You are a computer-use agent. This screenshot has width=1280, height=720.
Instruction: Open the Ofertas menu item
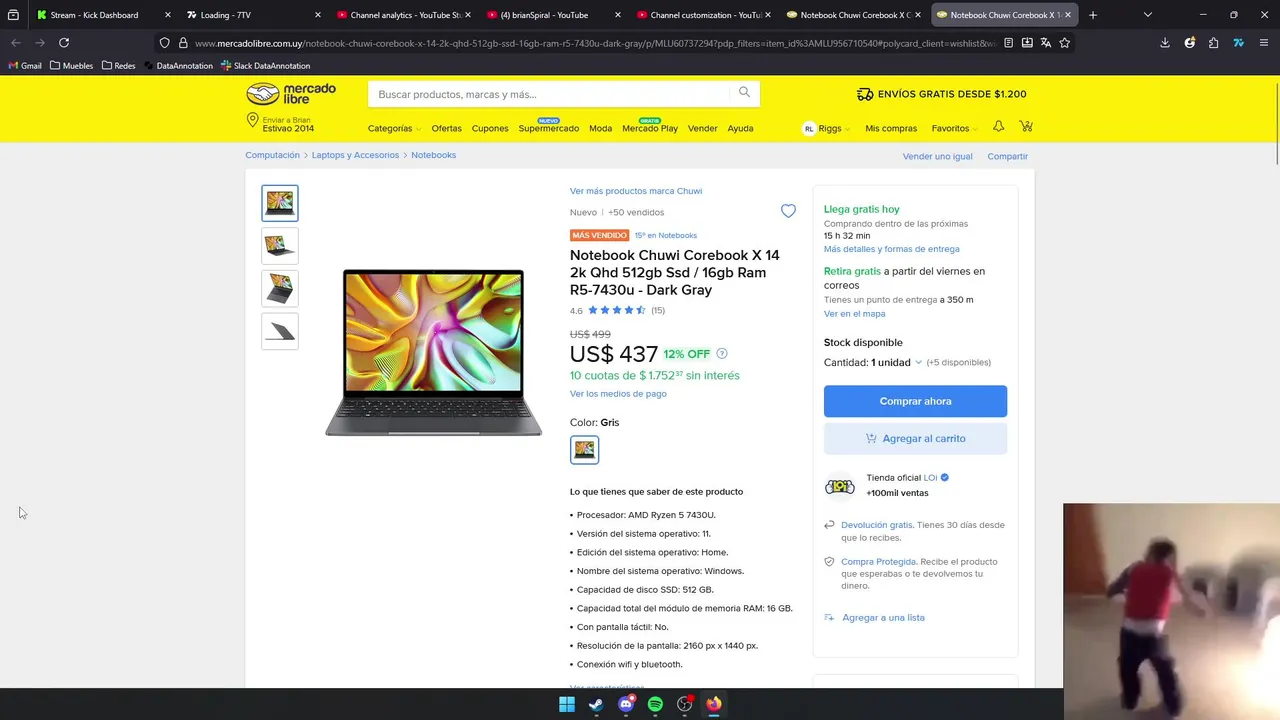pyautogui.click(x=446, y=128)
